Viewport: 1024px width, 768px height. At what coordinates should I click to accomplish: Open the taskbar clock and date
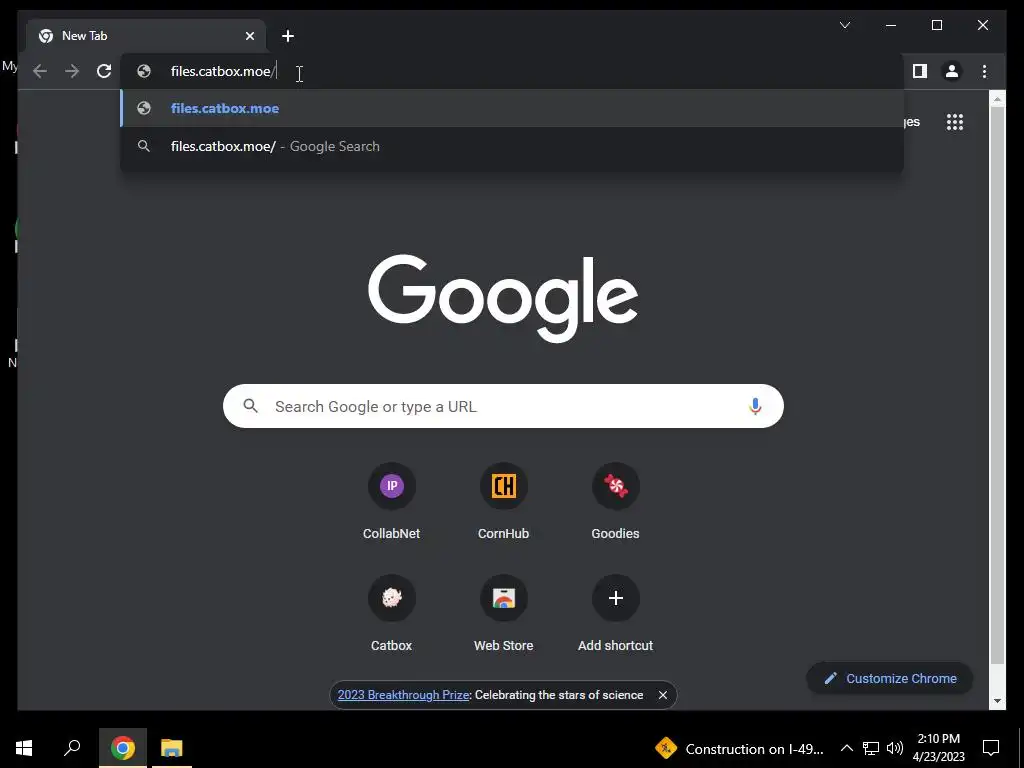[x=938, y=748]
